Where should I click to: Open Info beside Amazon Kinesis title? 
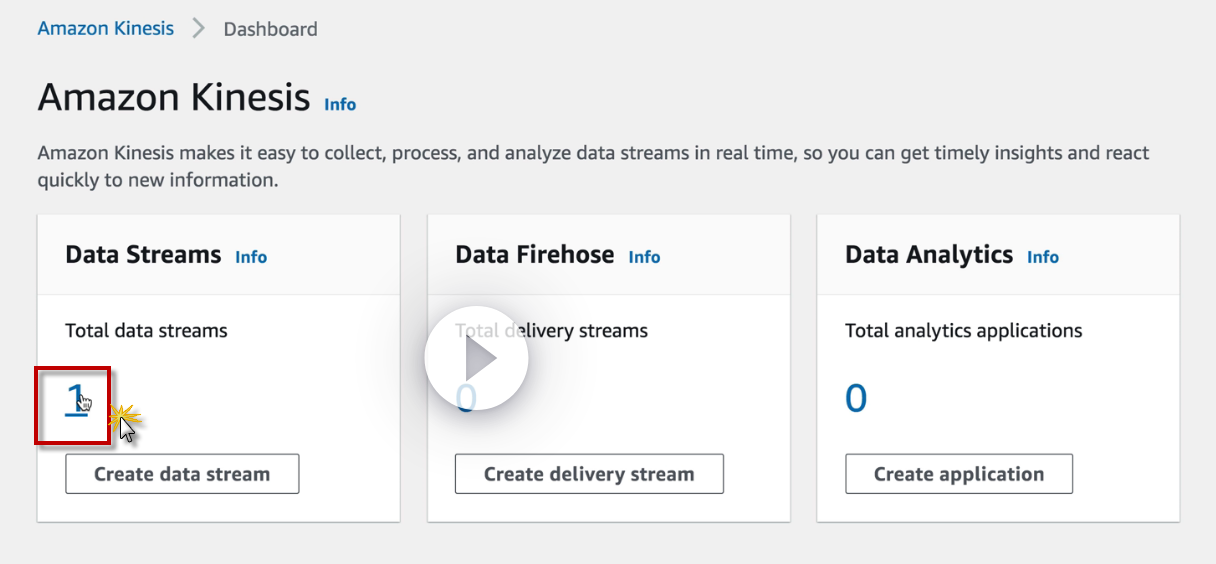pos(340,104)
